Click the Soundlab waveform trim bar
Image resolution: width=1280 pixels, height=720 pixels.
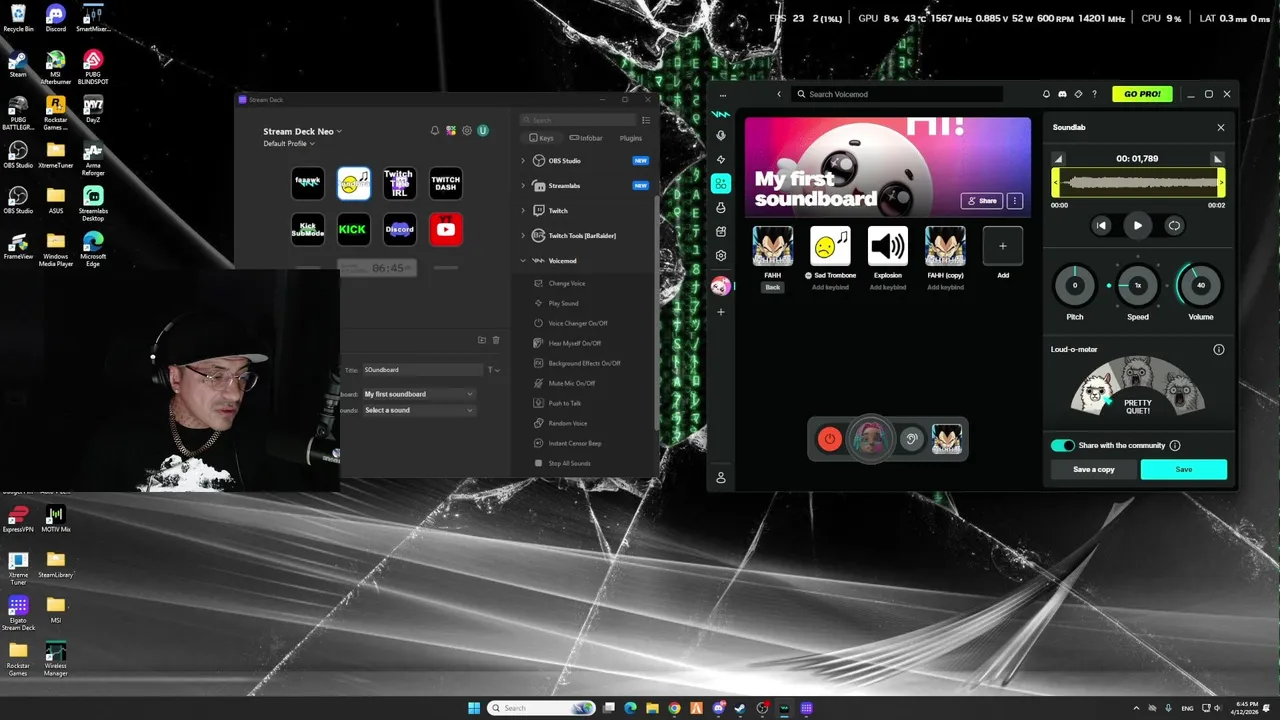(x=1138, y=182)
